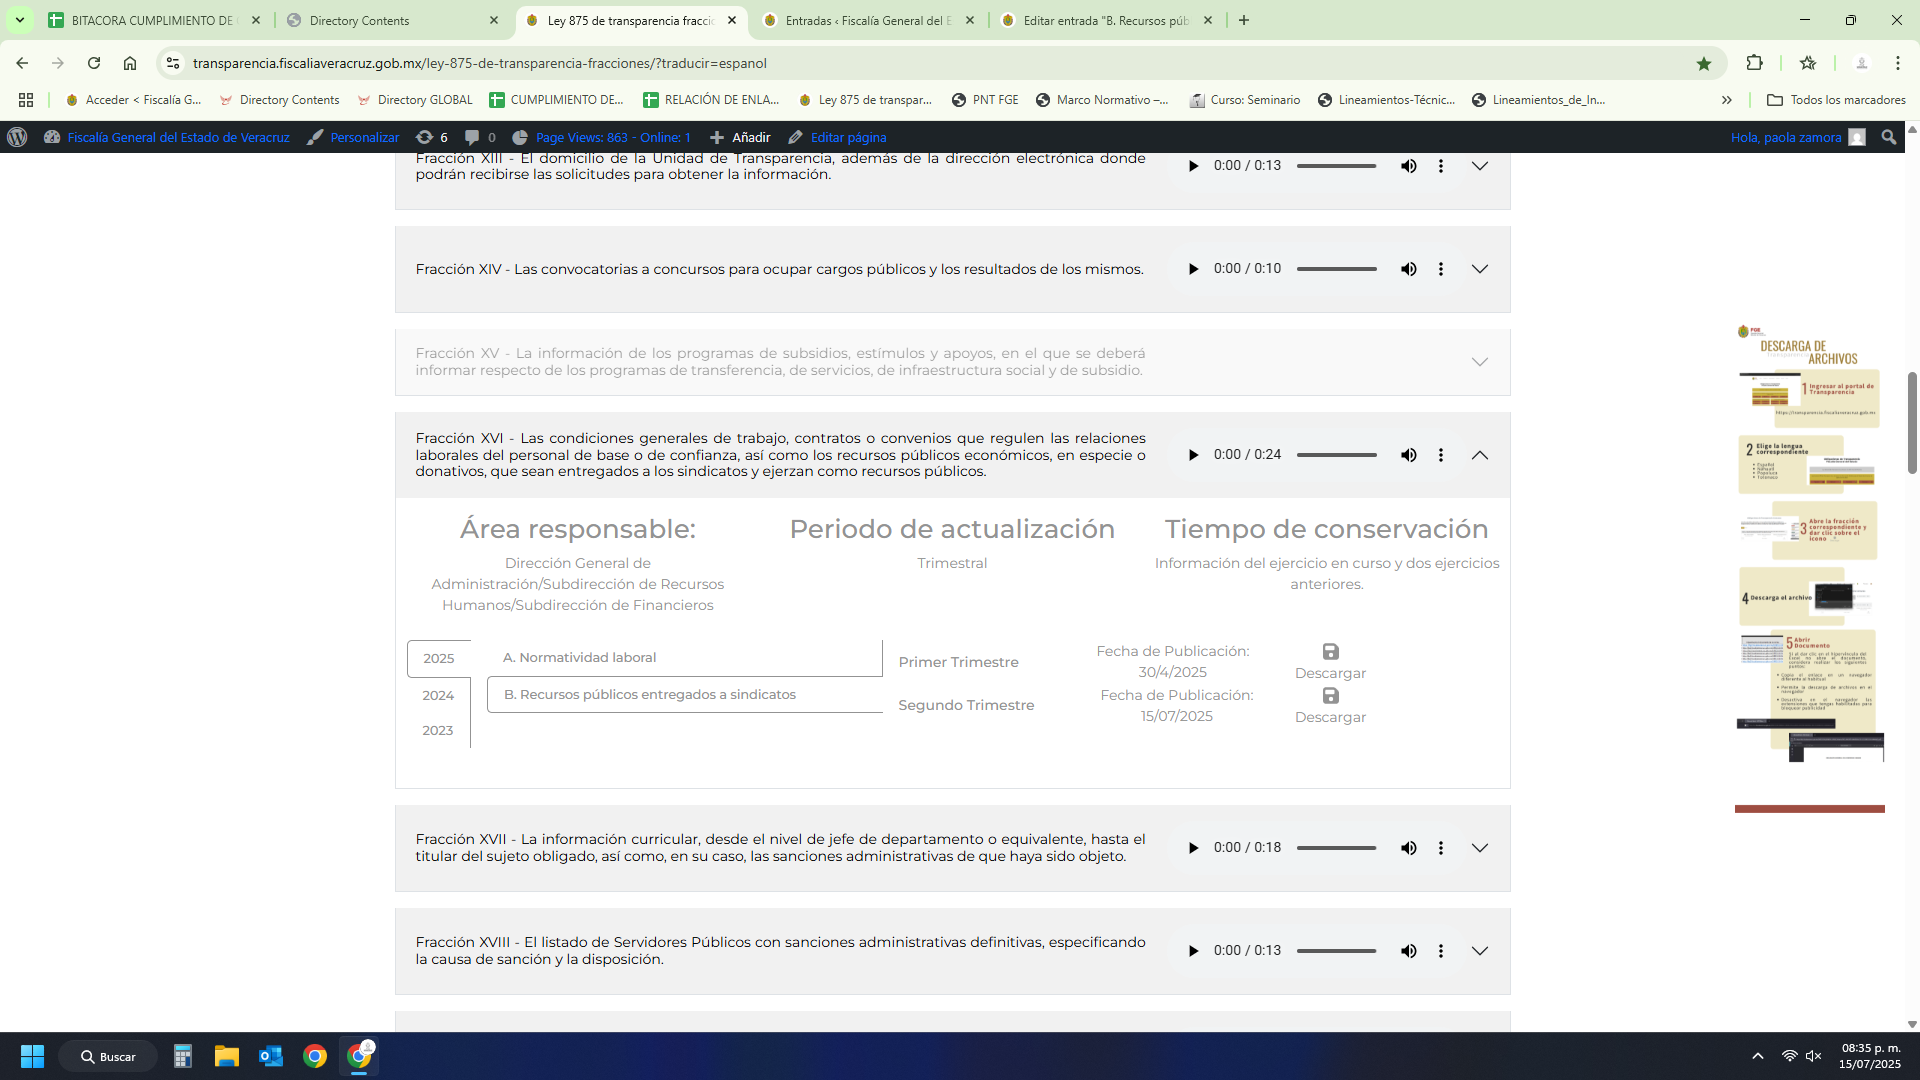The height and width of the screenshot is (1080, 1920).
Task: Play audio for Fracción XVI
Action: (x=1193, y=455)
